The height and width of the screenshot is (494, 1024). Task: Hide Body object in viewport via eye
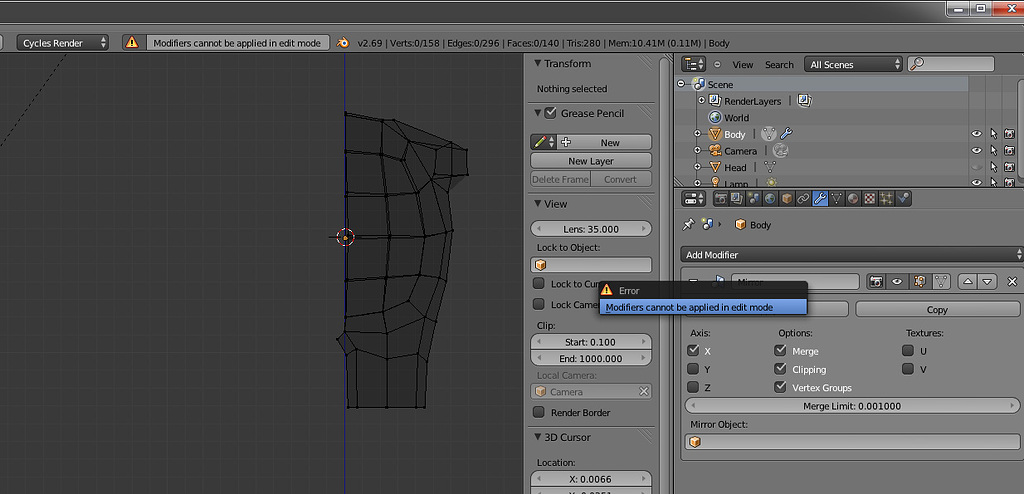tap(976, 134)
